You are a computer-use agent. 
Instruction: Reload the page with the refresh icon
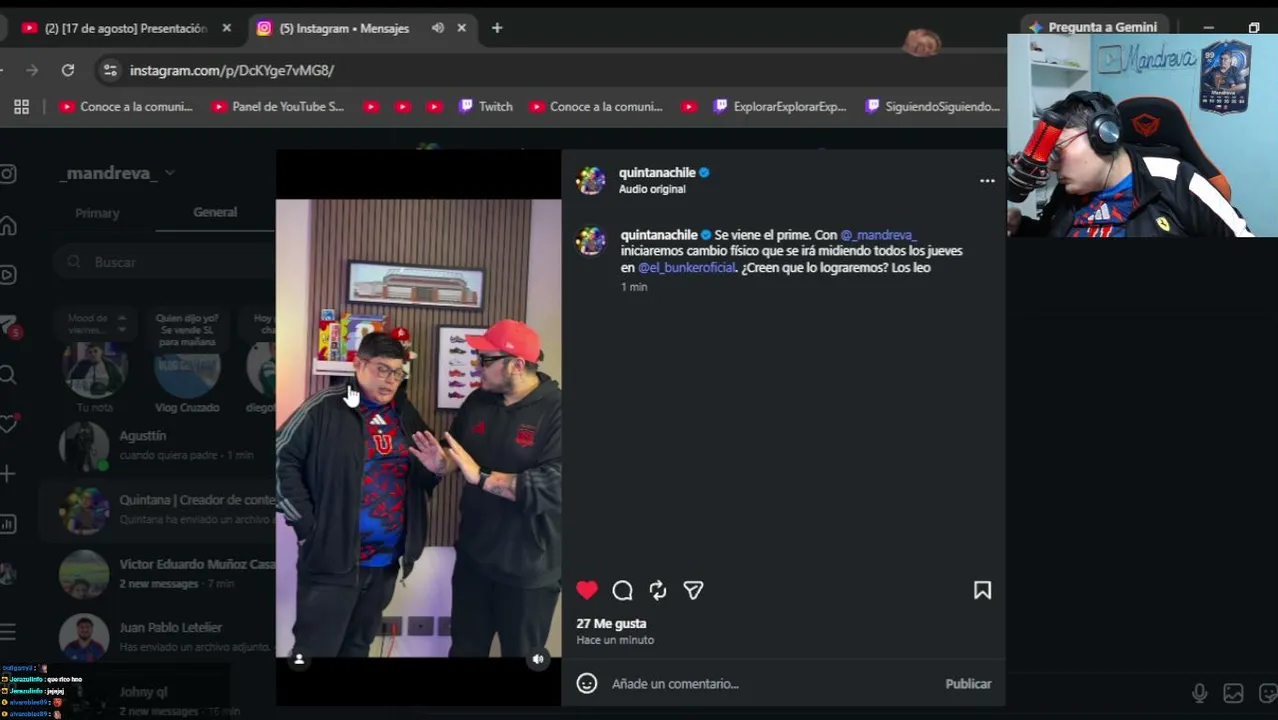[x=68, y=70]
